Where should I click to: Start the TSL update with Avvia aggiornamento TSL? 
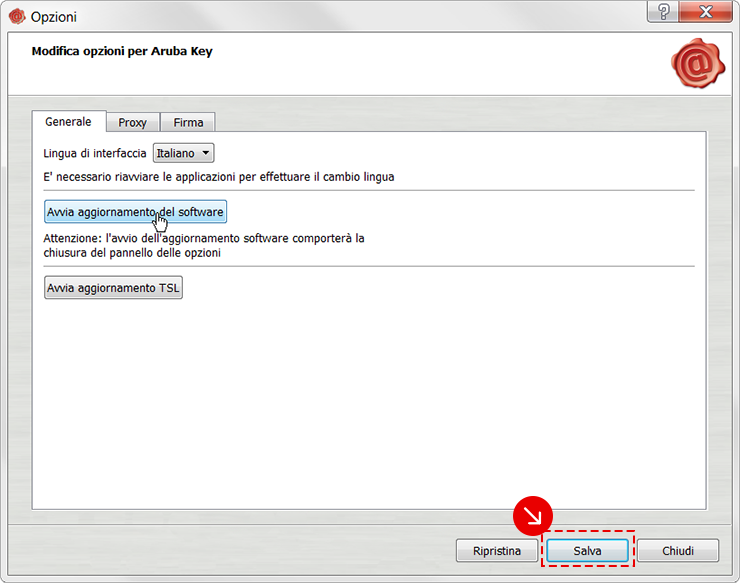coord(114,288)
